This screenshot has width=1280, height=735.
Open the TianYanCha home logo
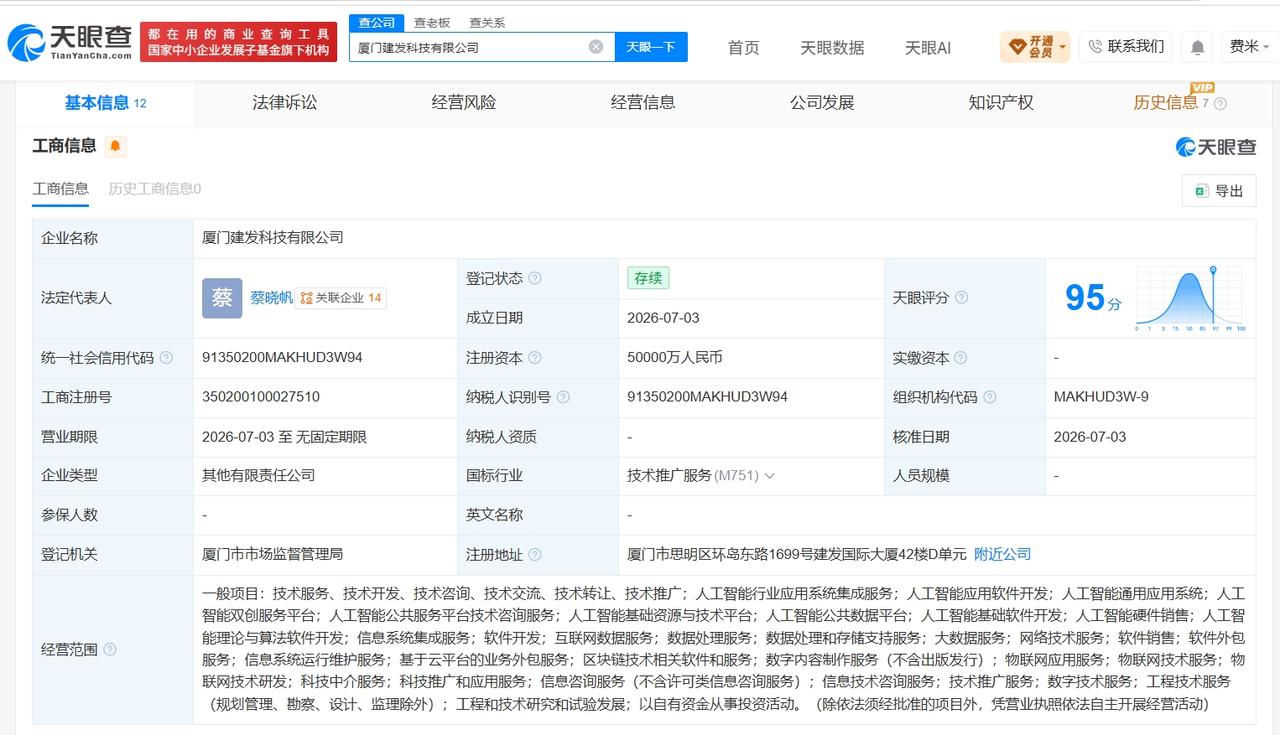click(70, 42)
